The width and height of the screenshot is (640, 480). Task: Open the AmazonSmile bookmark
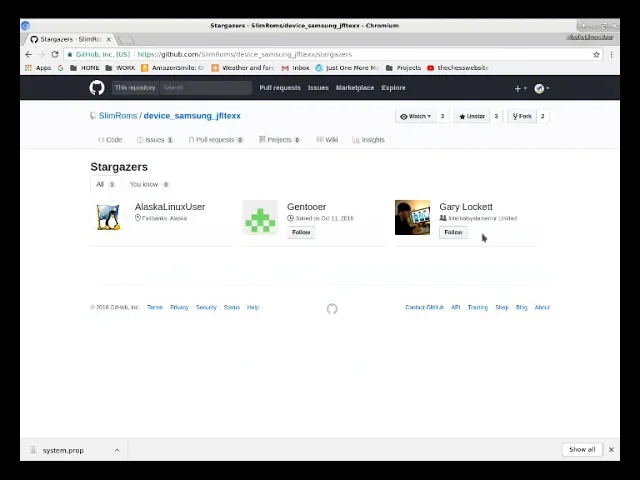172,68
